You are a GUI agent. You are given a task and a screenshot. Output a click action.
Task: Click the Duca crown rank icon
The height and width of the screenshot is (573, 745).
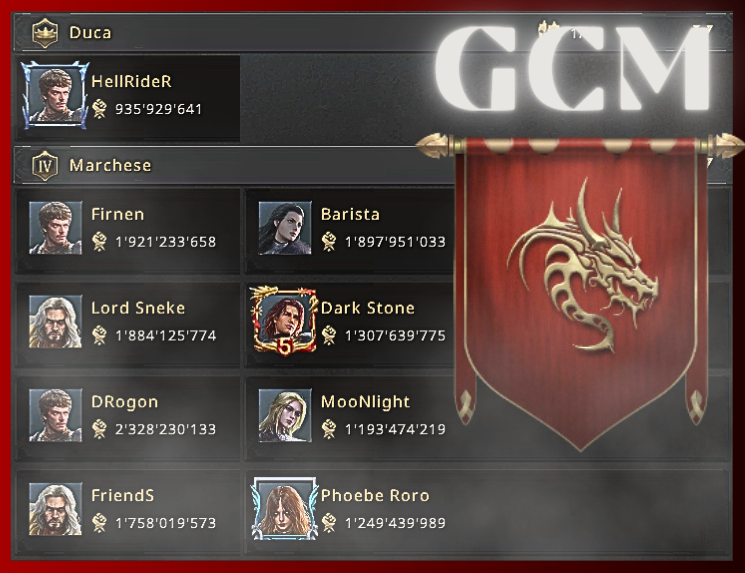coord(45,33)
